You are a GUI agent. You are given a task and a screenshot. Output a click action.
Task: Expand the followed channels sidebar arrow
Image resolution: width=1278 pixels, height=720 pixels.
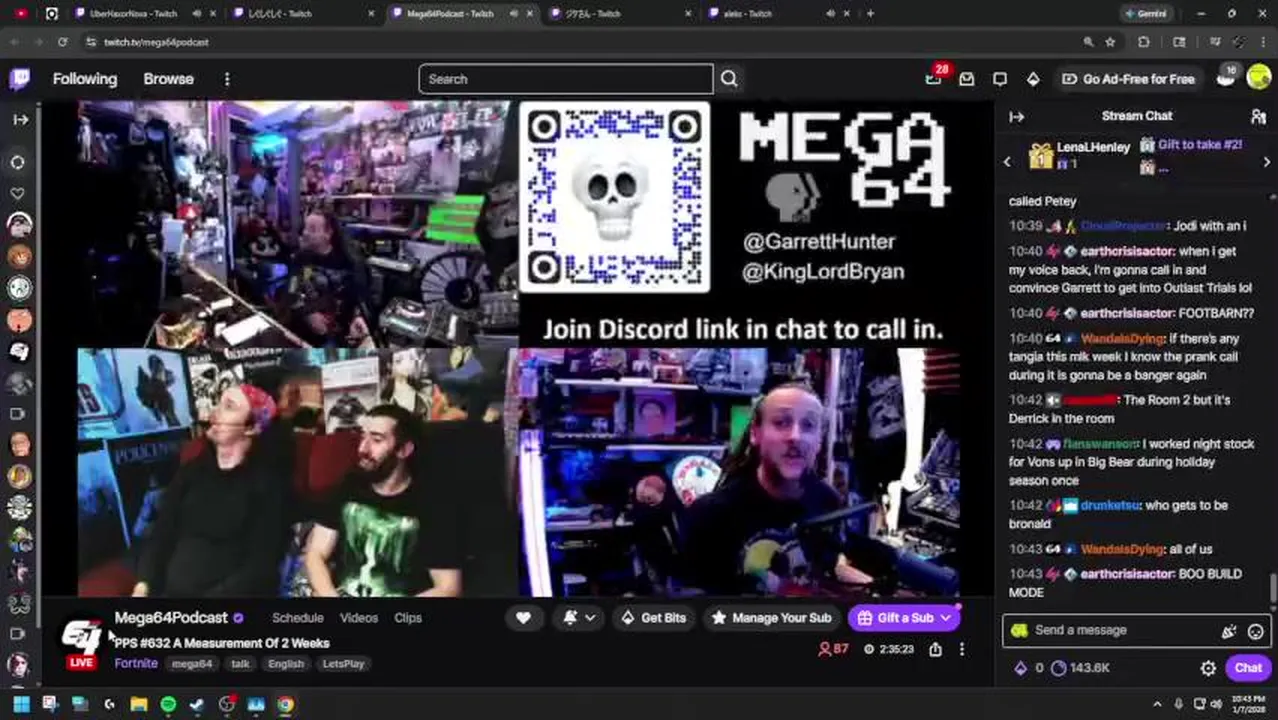point(20,119)
